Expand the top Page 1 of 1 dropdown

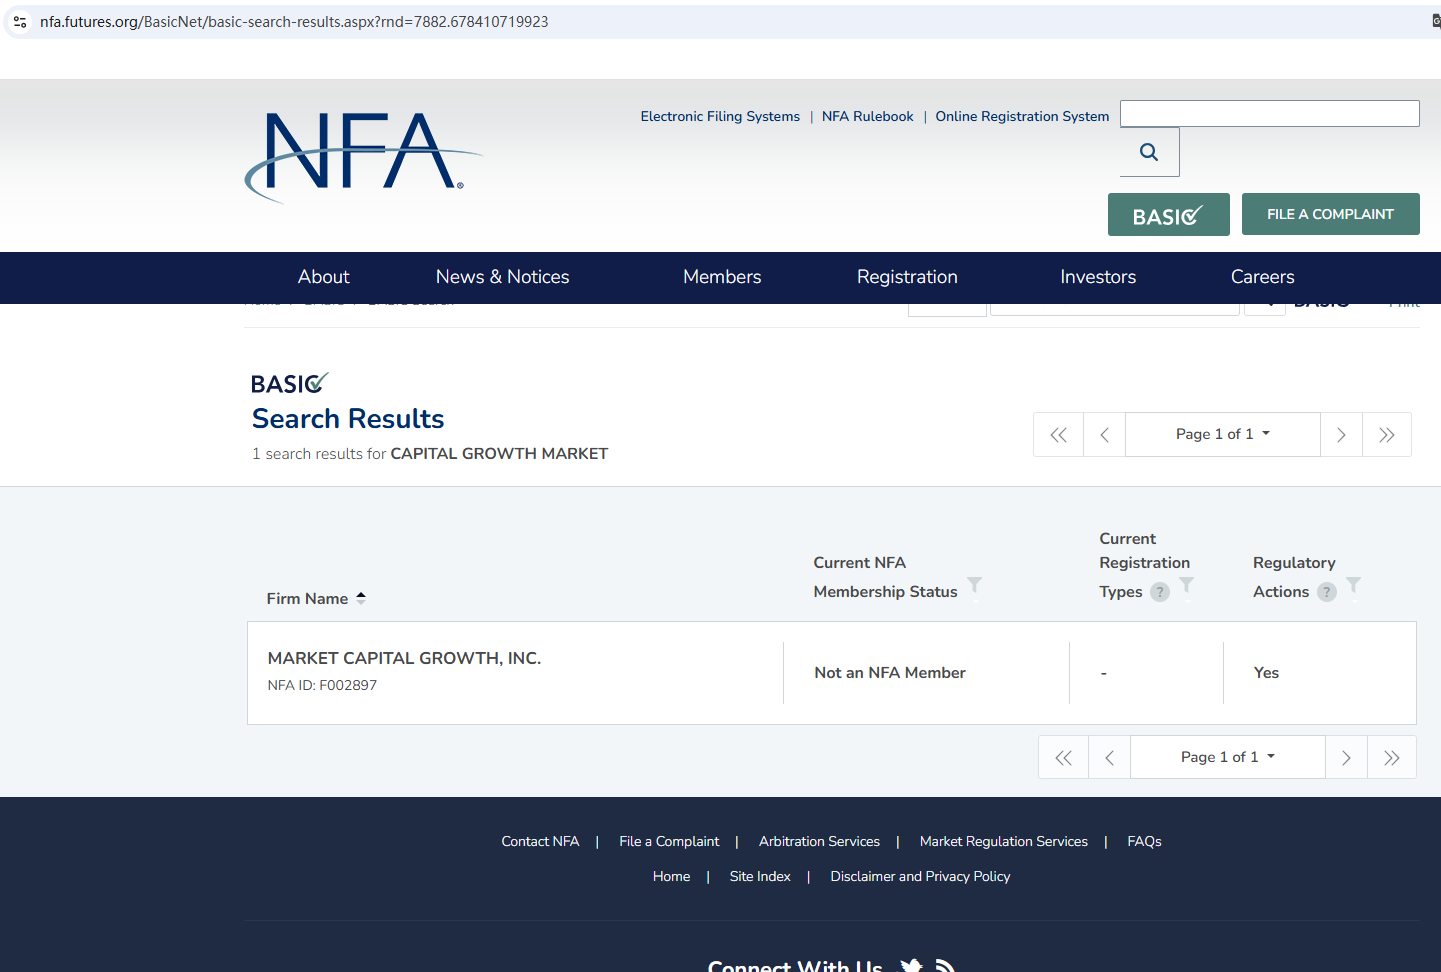(1222, 434)
